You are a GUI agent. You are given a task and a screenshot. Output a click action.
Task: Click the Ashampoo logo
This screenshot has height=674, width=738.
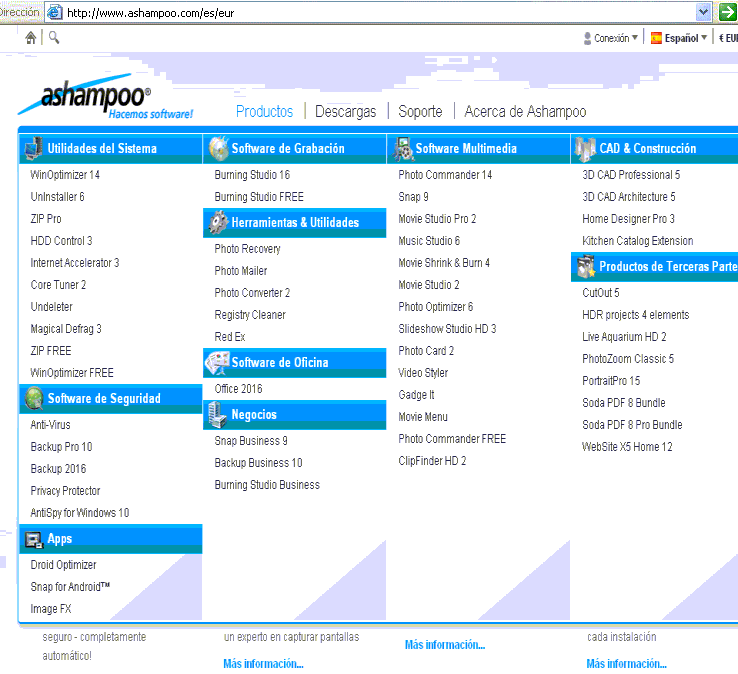point(106,97)
